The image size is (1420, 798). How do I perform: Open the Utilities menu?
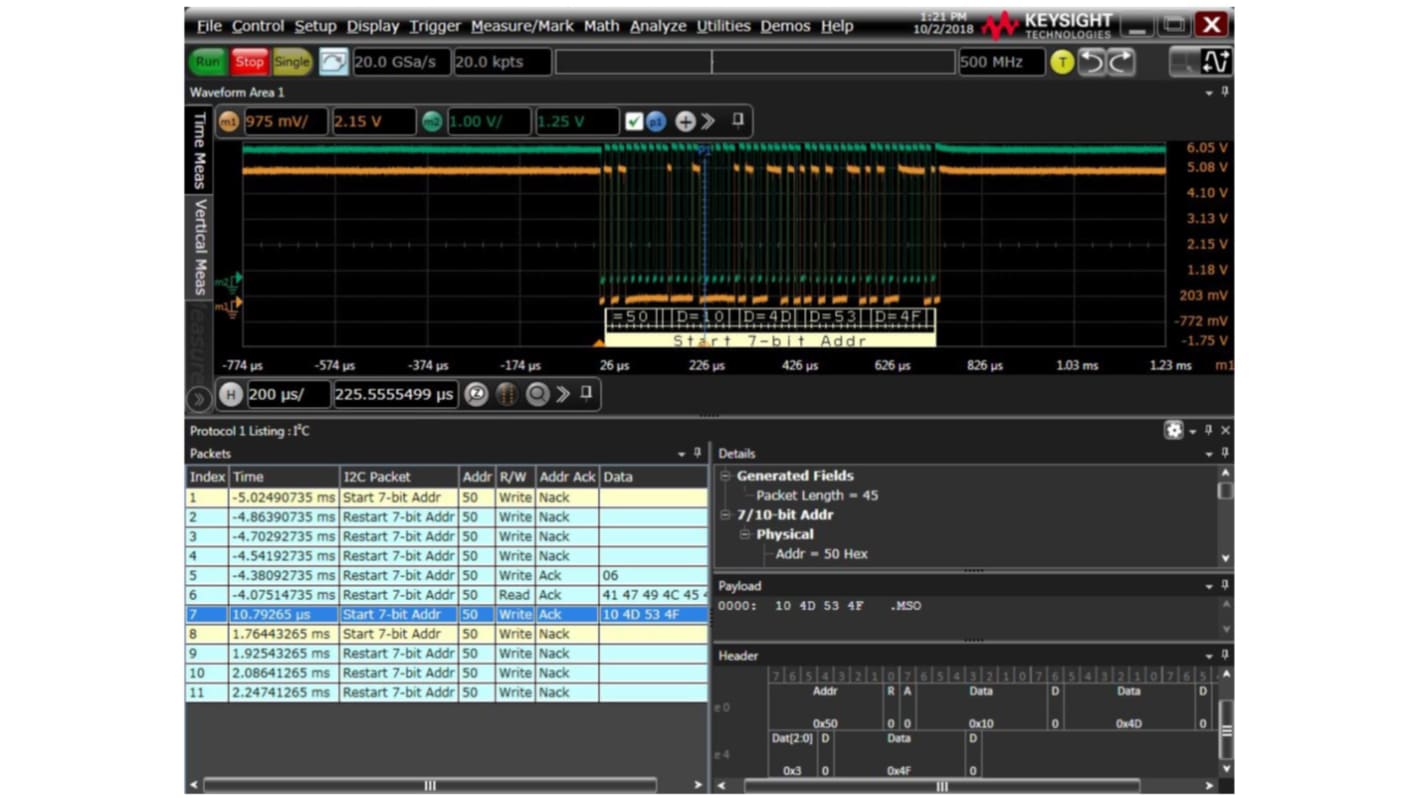(x=723, y=26)
